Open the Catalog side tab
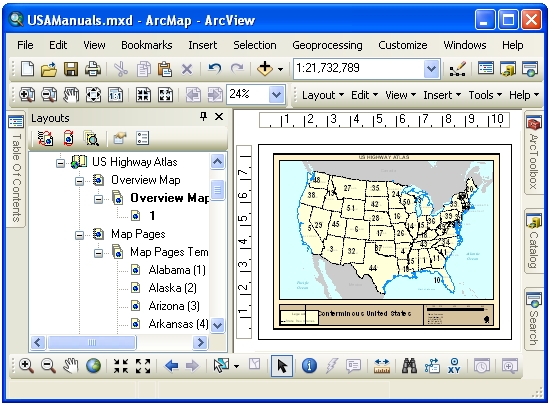Screen dimensions: 550x405 tap(533, 241)
